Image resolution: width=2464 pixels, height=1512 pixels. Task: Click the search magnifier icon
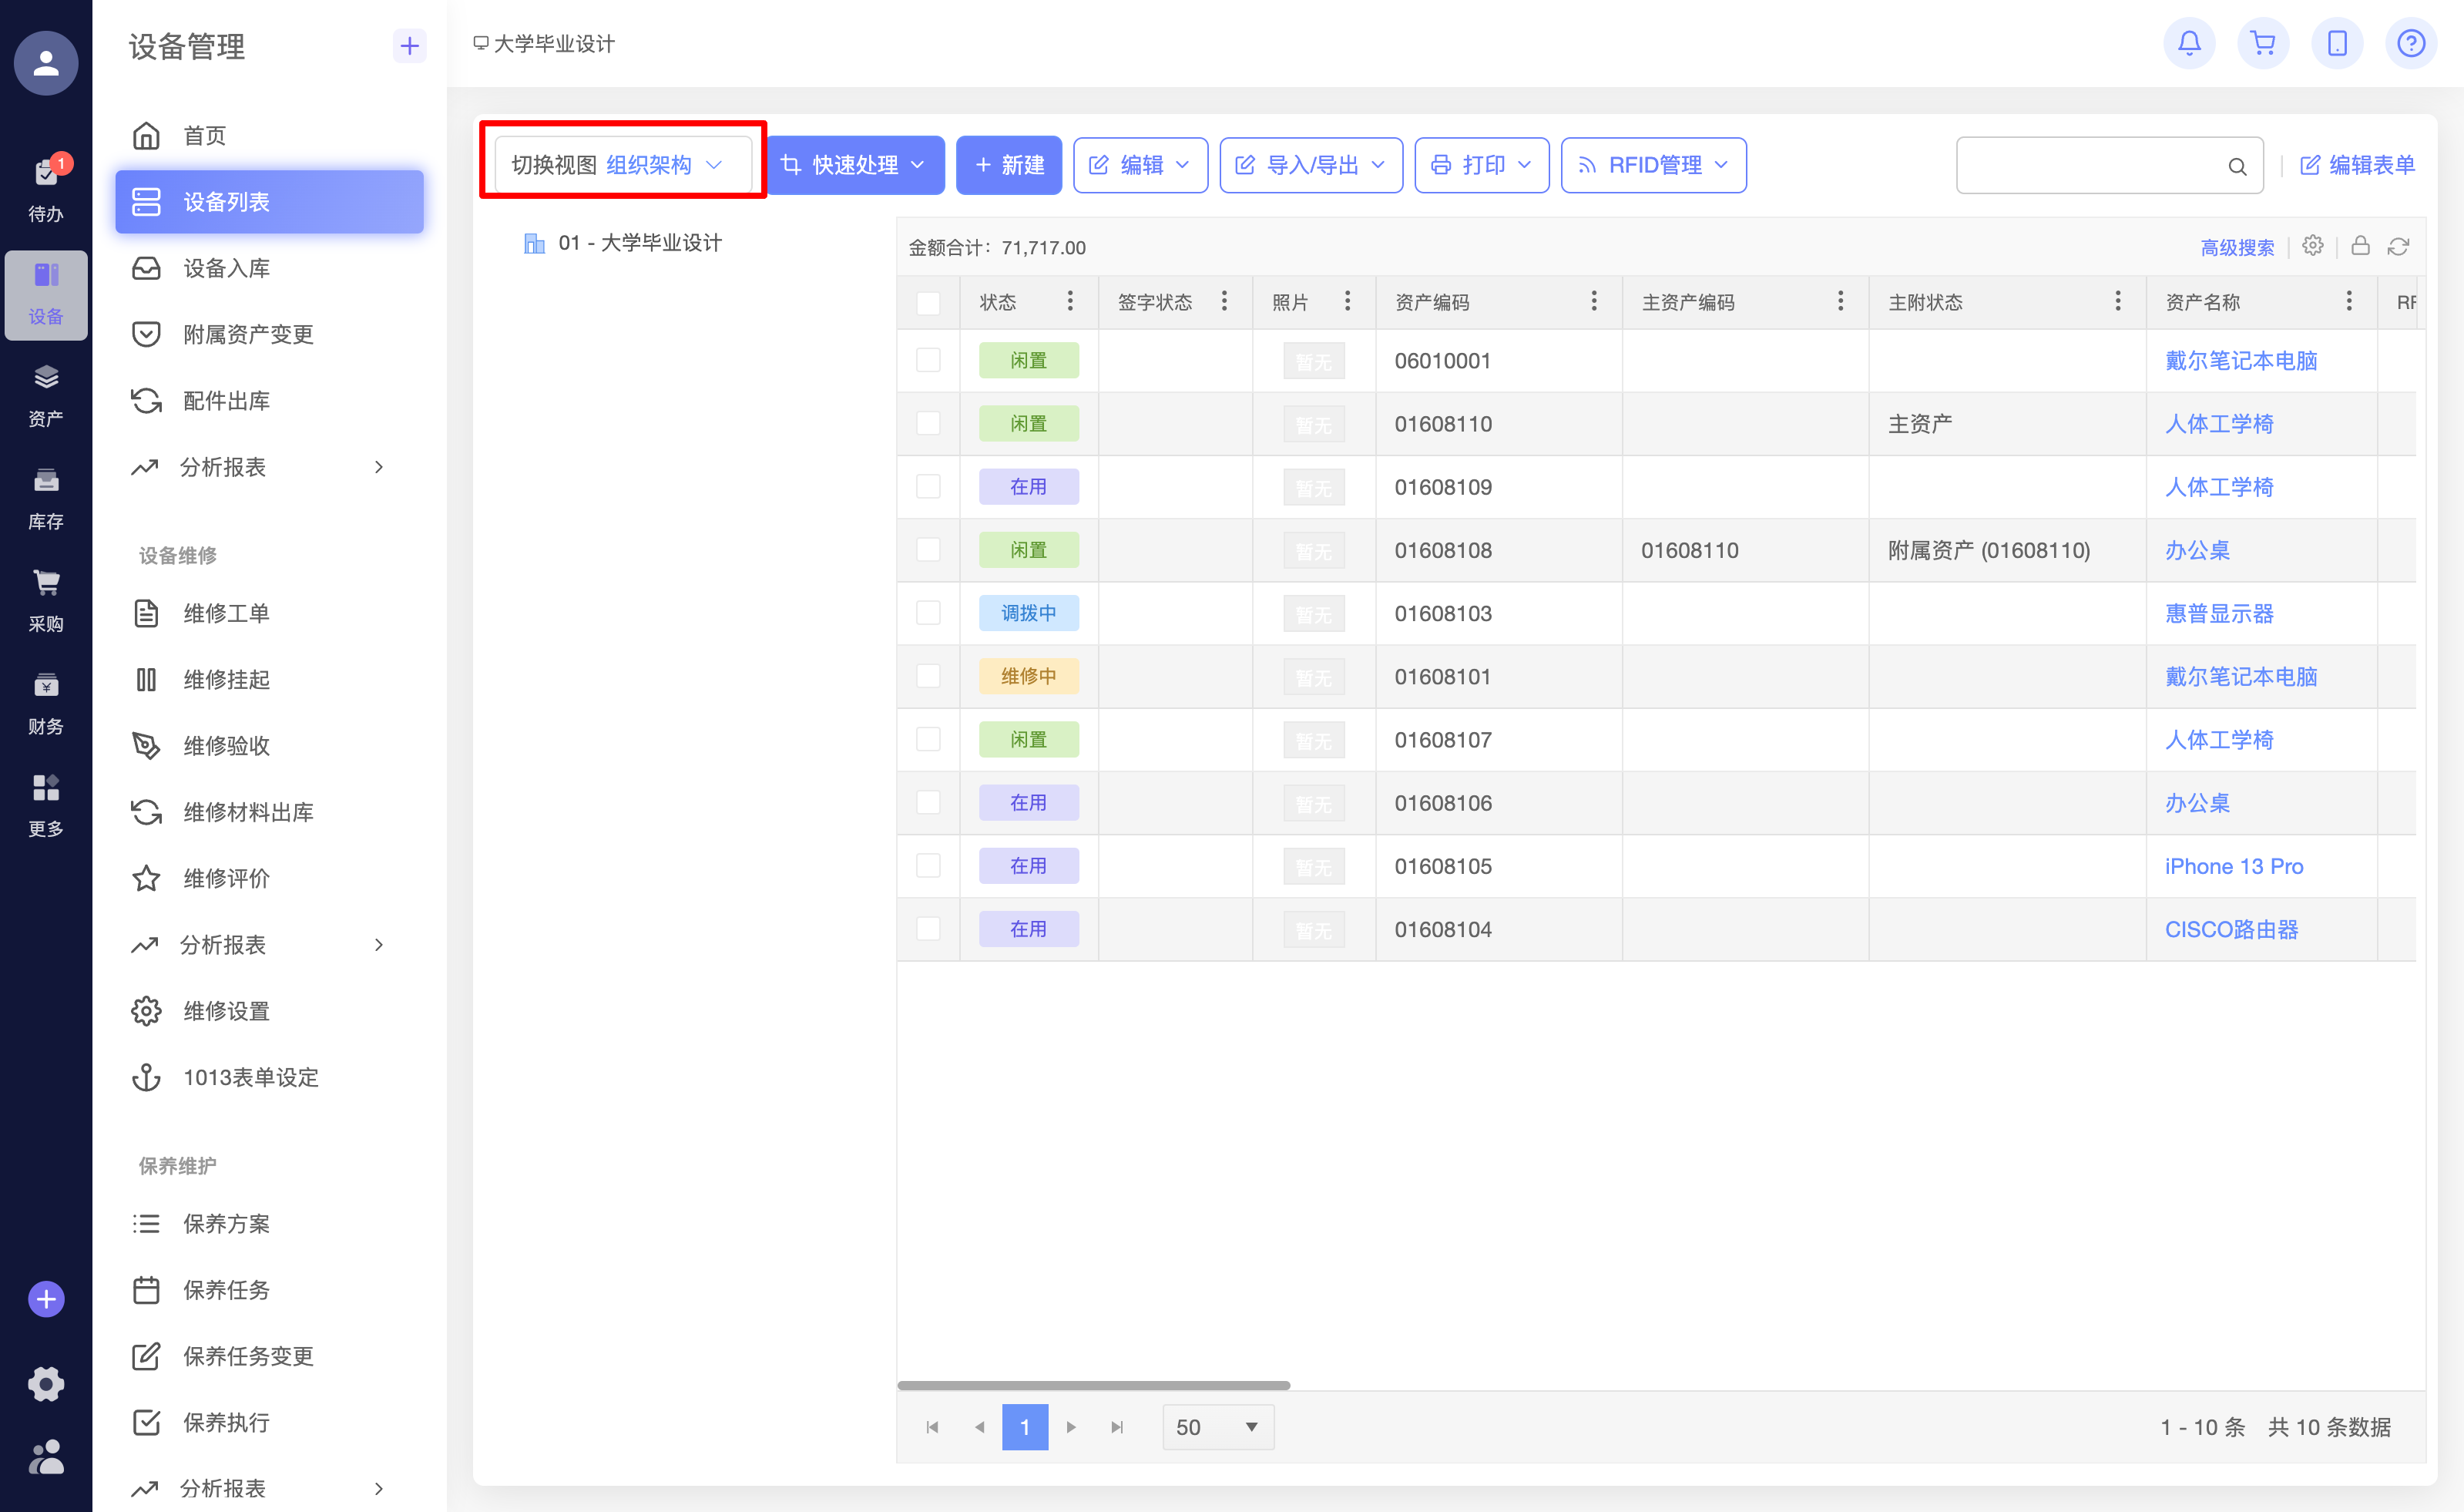2237,167
